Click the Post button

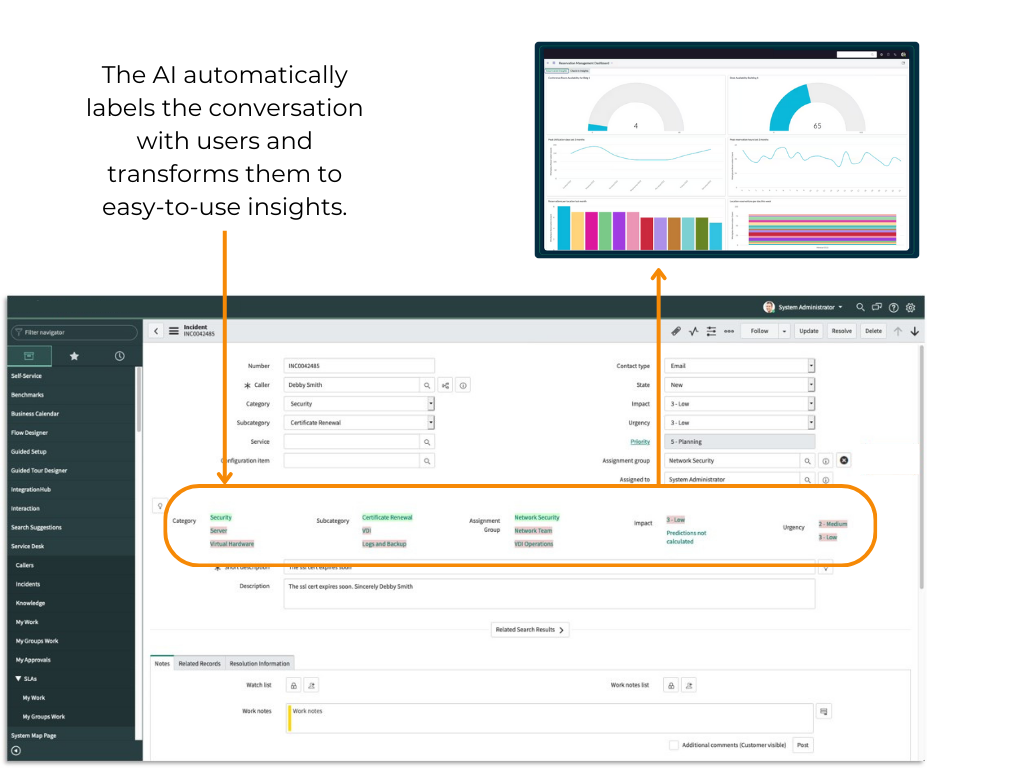803,745
